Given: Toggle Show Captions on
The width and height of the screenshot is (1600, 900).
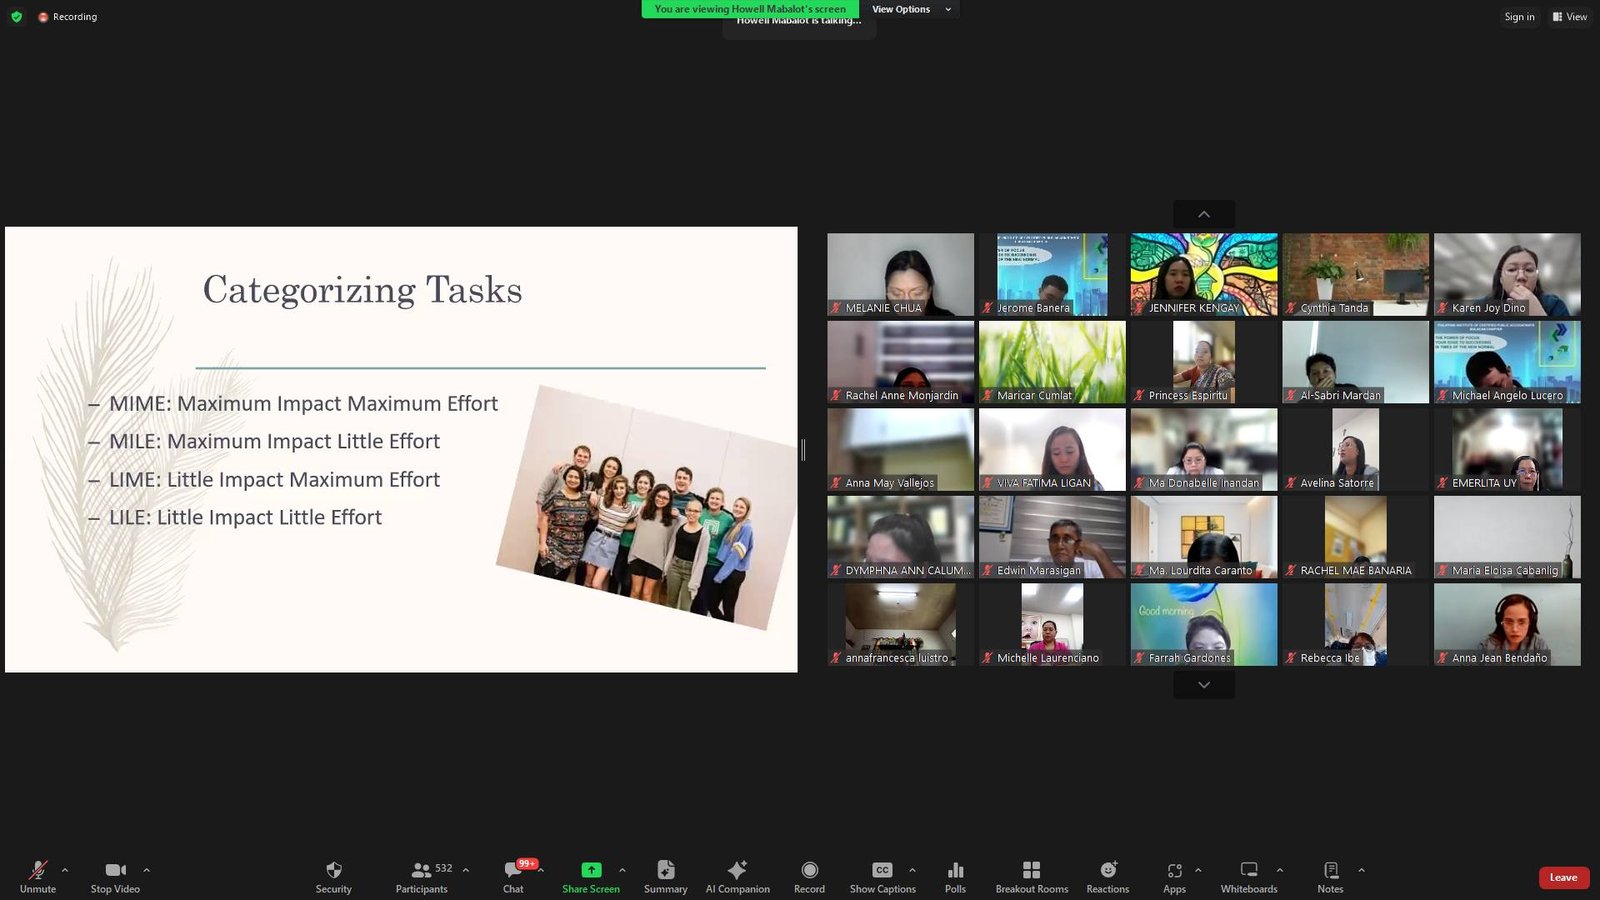Looking at the screenshot, I should click(882, 876).
